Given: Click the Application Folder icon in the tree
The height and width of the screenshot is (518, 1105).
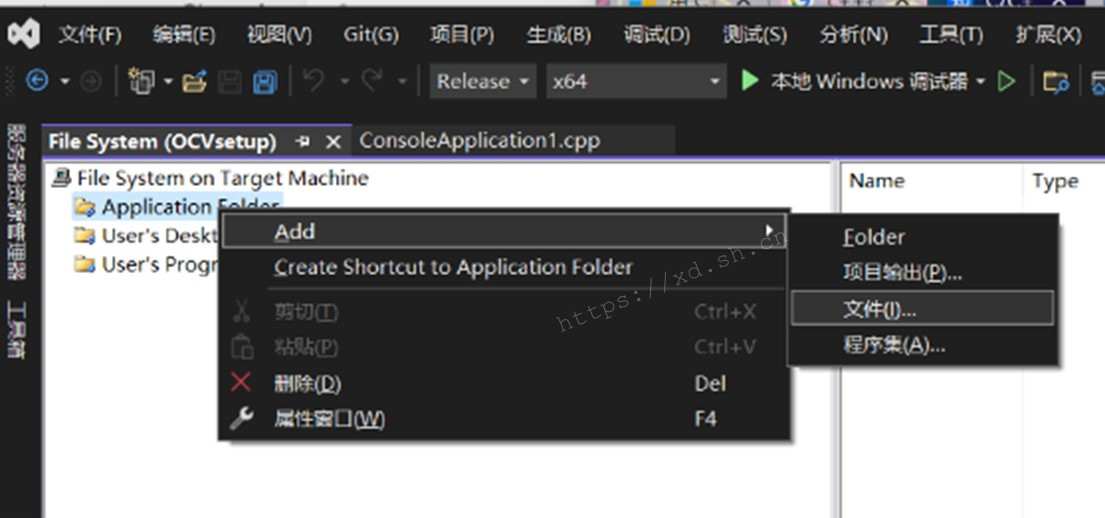Looking at the screenshot, I should coord(85,207).
